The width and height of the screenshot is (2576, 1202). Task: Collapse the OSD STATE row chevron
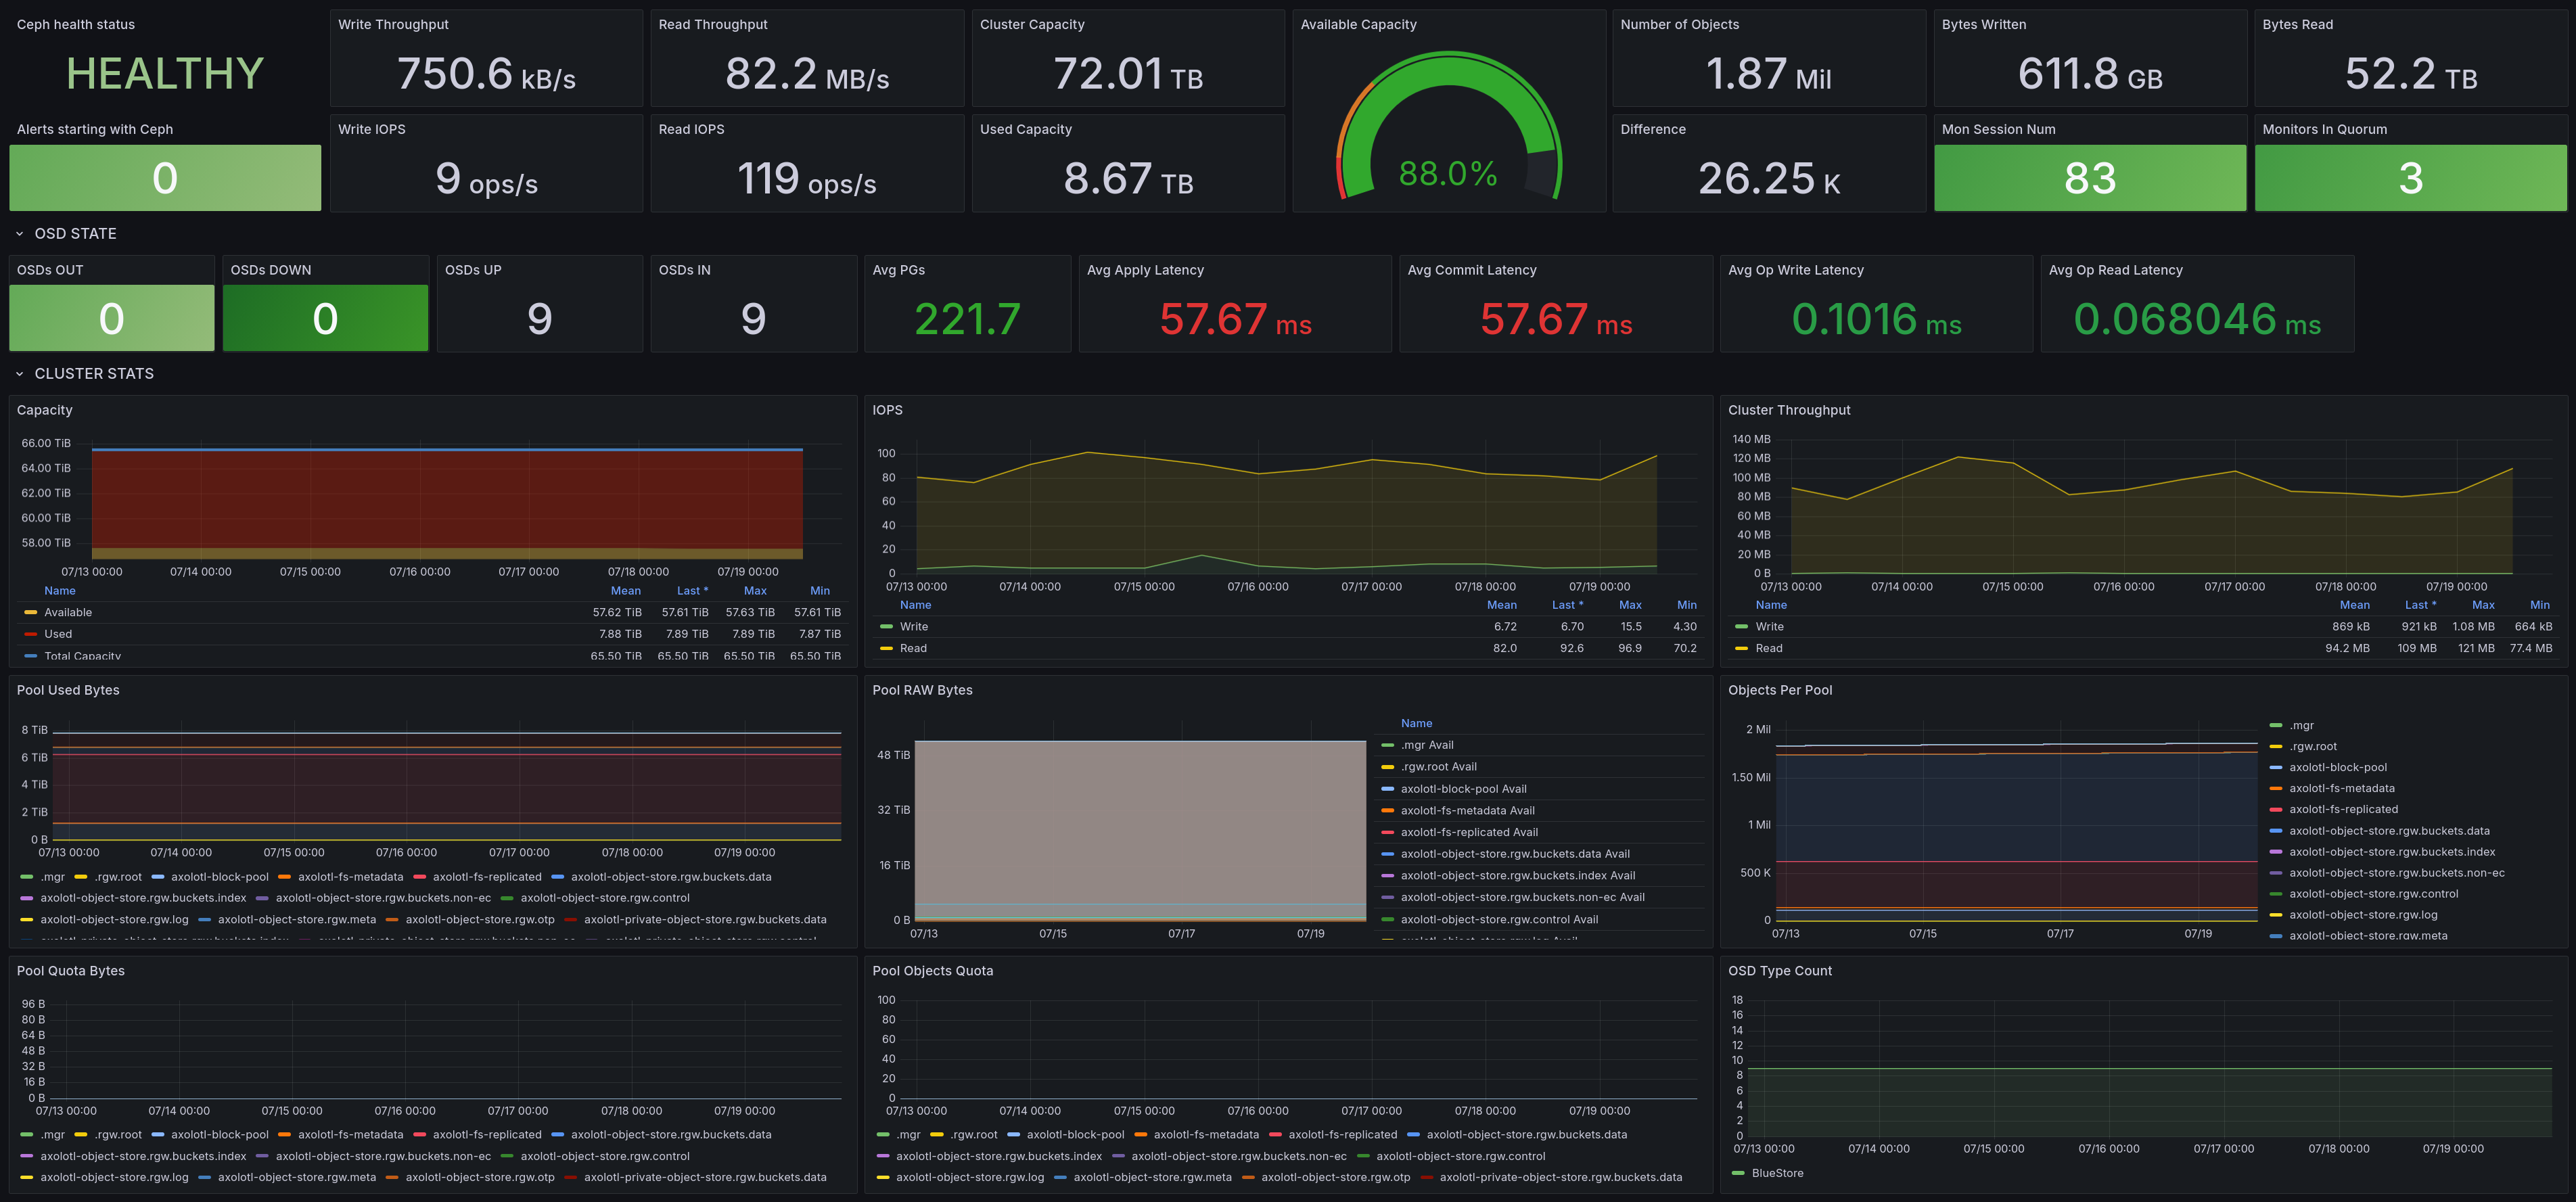(19, 234)
